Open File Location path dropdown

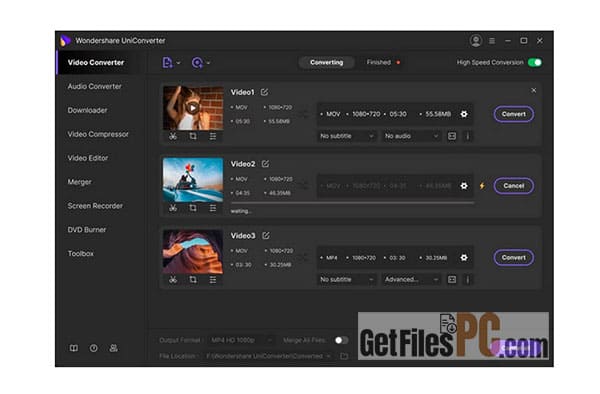coord(269,356)
